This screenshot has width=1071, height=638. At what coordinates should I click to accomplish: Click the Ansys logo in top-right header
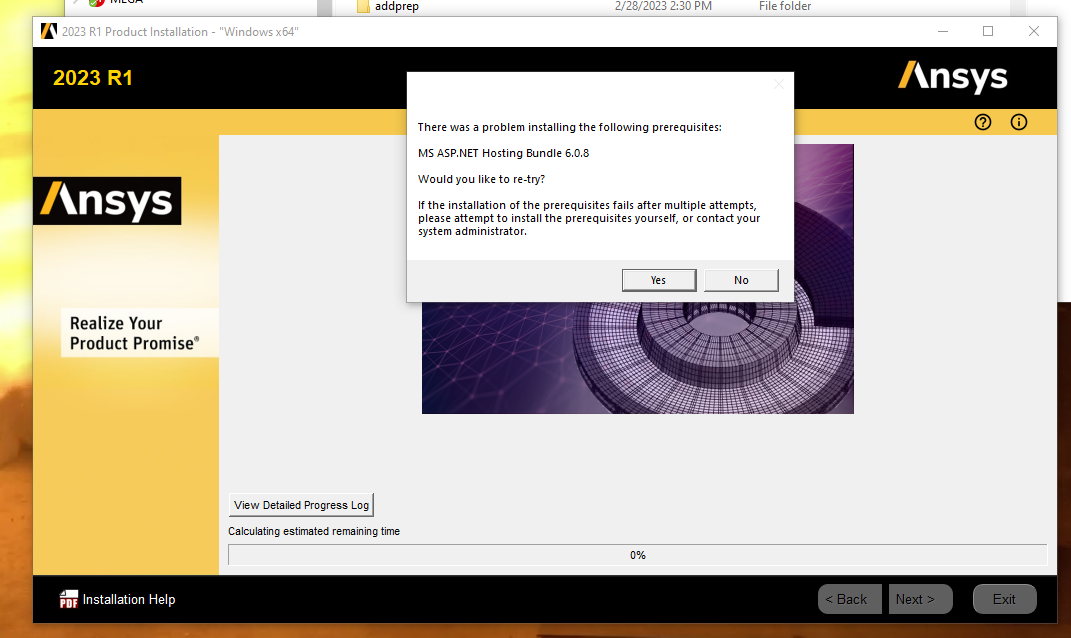(952, 77)
